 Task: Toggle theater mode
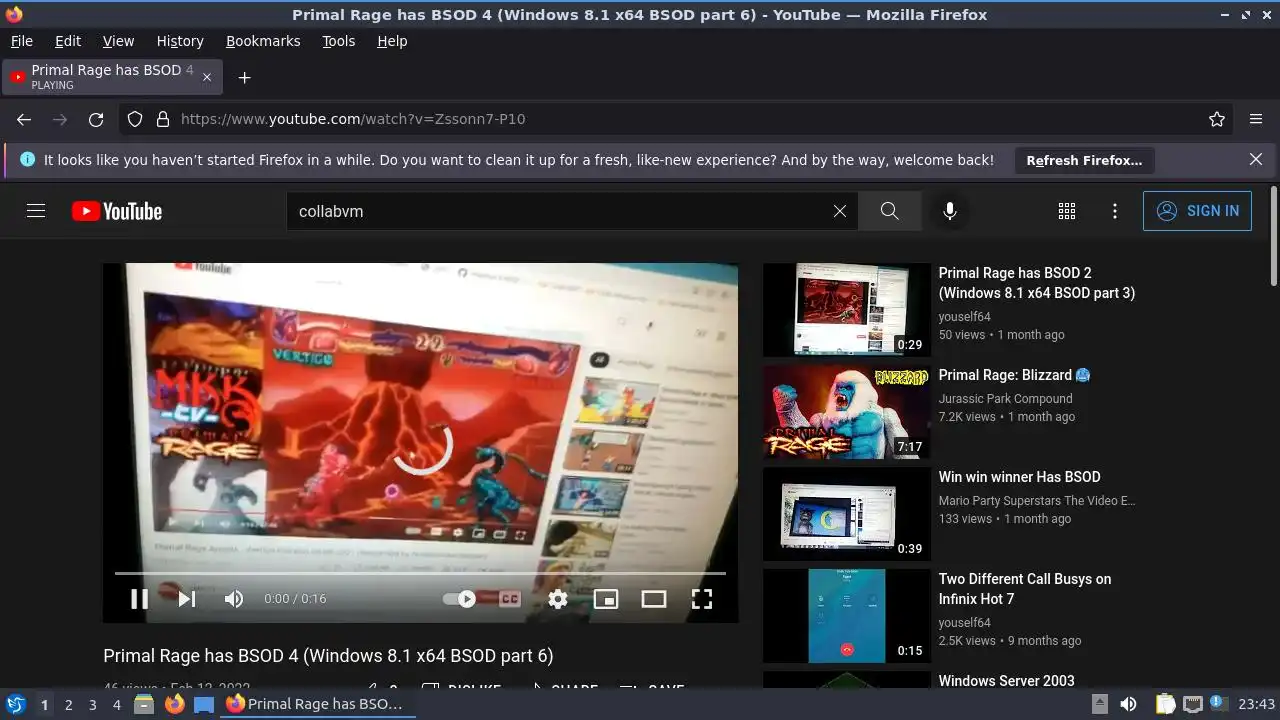(x=654, y=599)
